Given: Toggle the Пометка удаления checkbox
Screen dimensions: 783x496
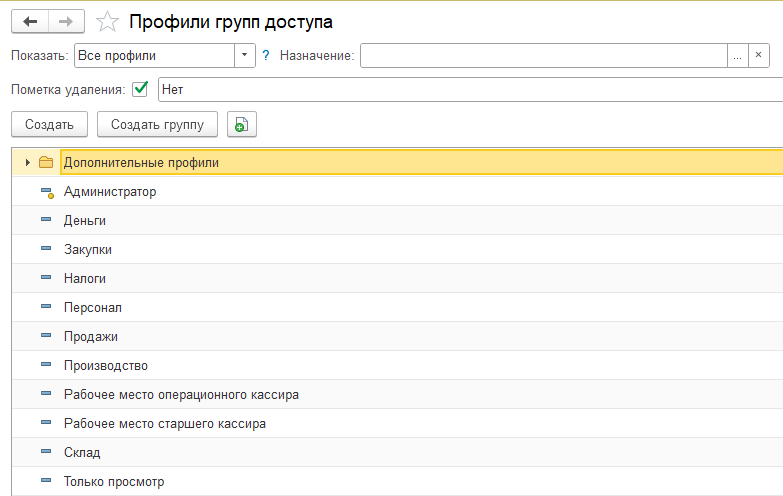Looking at the screenshot, I should point(140,89).
